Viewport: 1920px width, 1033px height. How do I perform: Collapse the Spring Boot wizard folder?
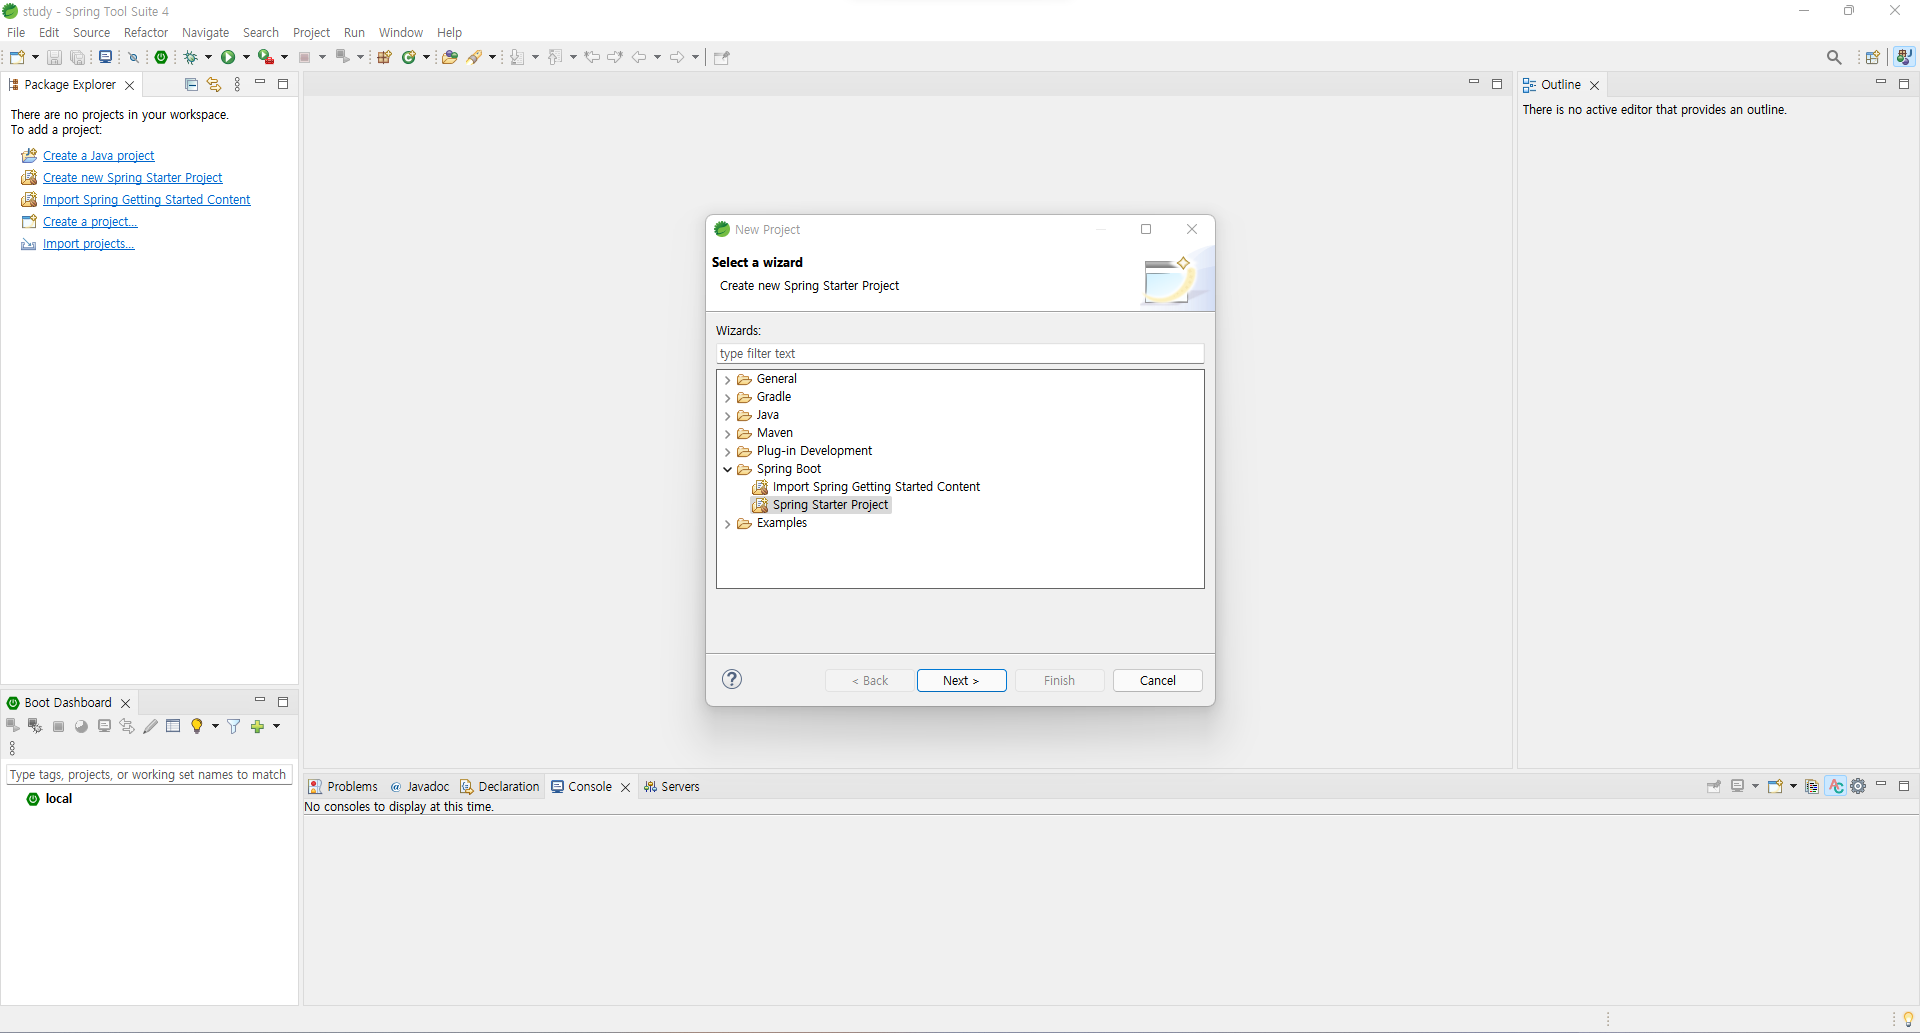(x=727, y=469)
